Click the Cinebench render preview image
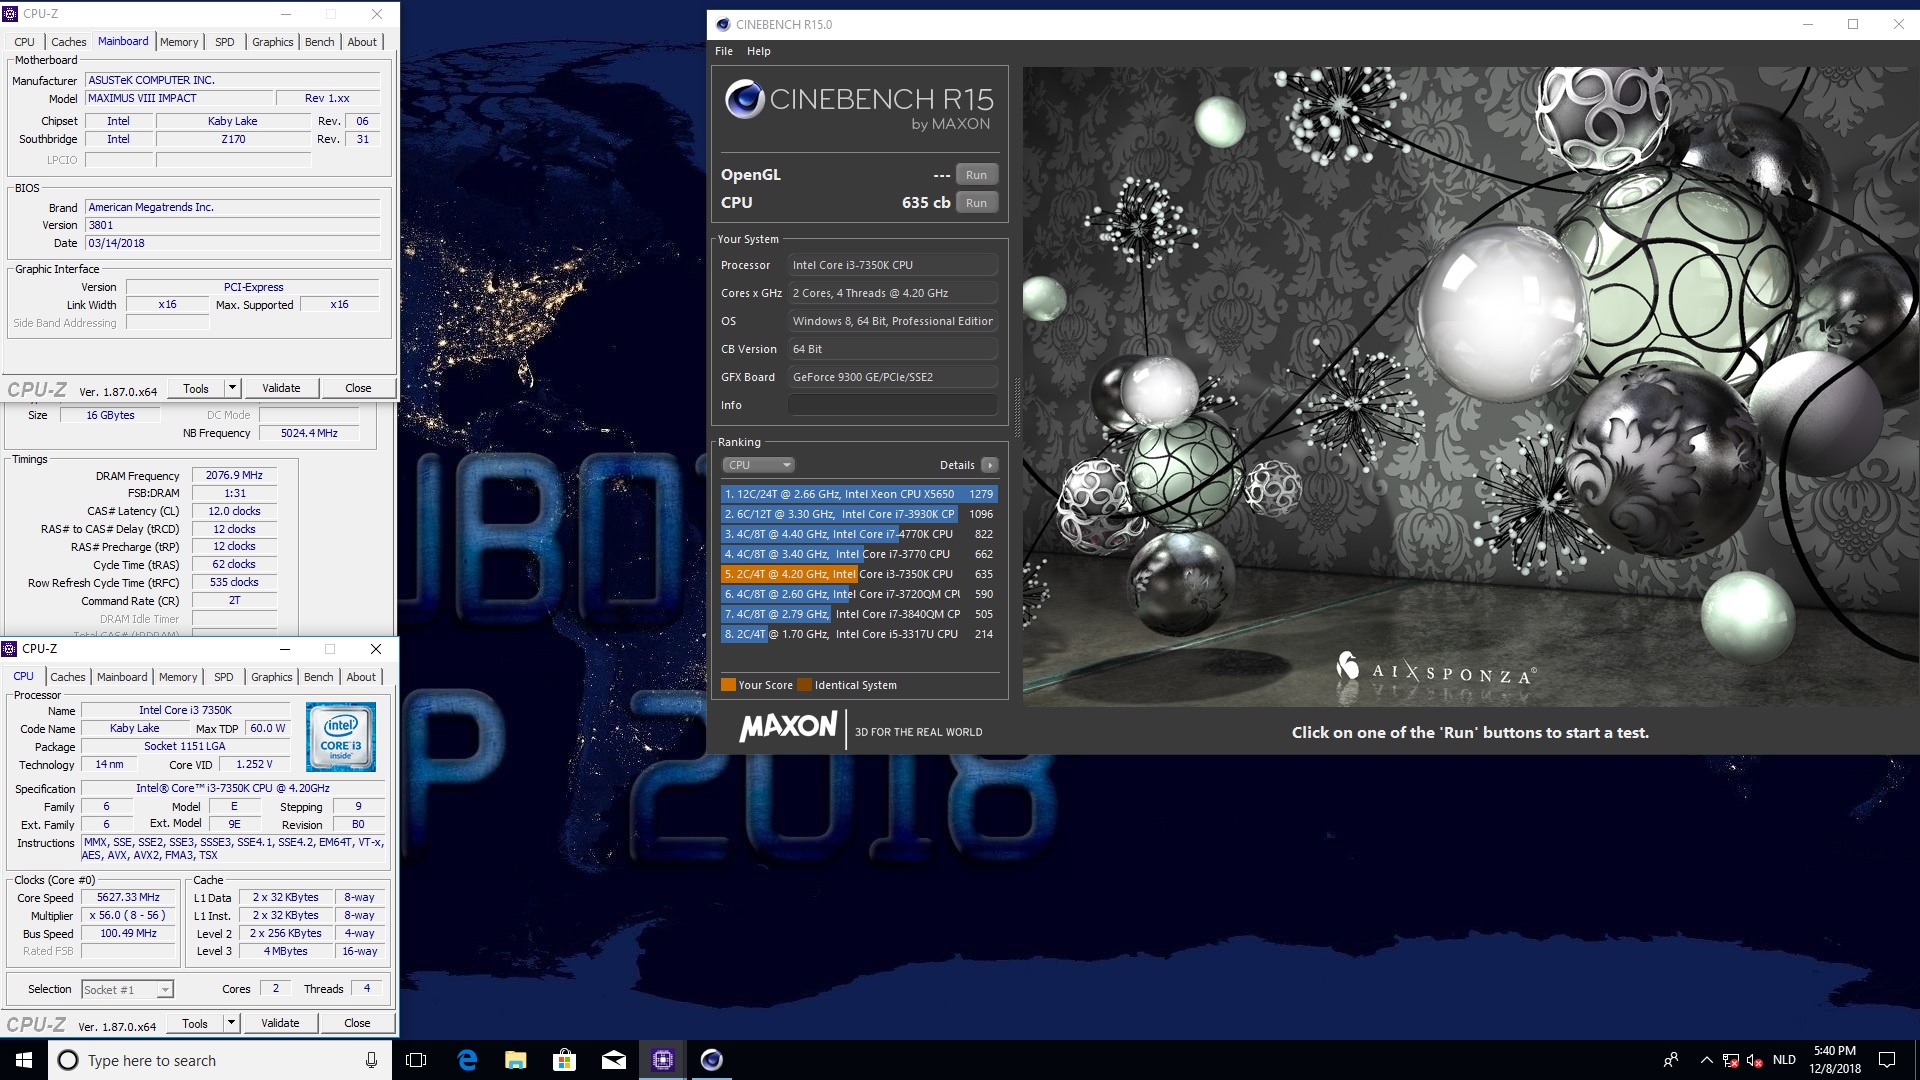The image size is (1920, 1080). coord(1470,387)
